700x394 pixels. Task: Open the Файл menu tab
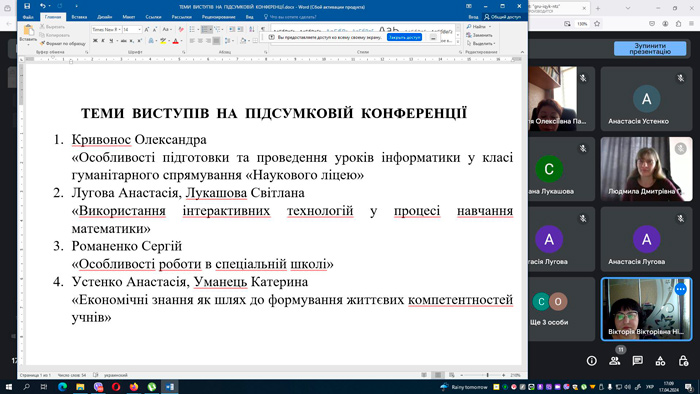(28, 17)
